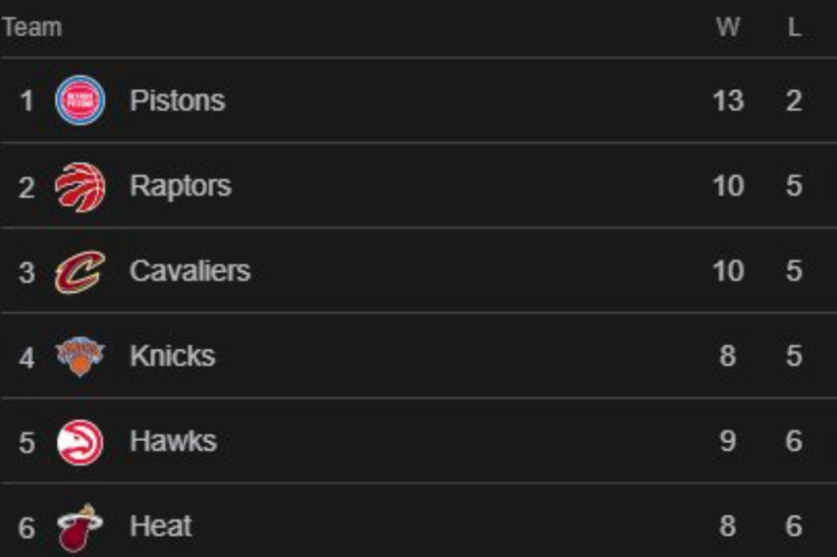837x557 pixels.
Task: Select the Knicks team name
Action: click(x=172, y=357)
